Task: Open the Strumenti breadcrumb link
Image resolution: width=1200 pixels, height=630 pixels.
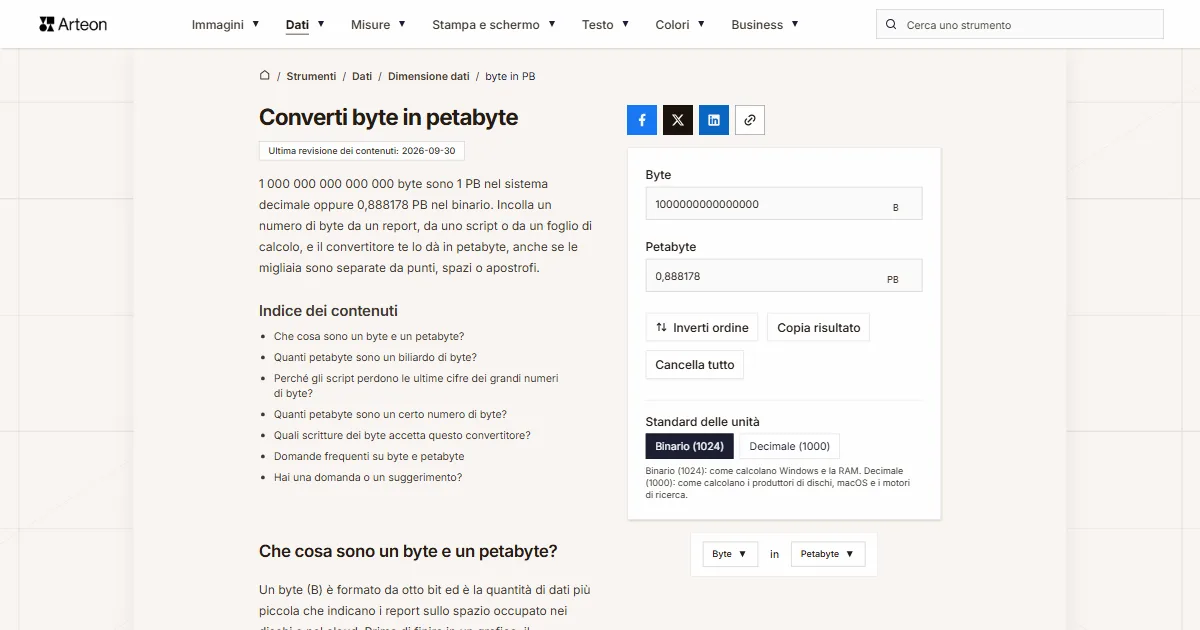Action: click(311, 76)
